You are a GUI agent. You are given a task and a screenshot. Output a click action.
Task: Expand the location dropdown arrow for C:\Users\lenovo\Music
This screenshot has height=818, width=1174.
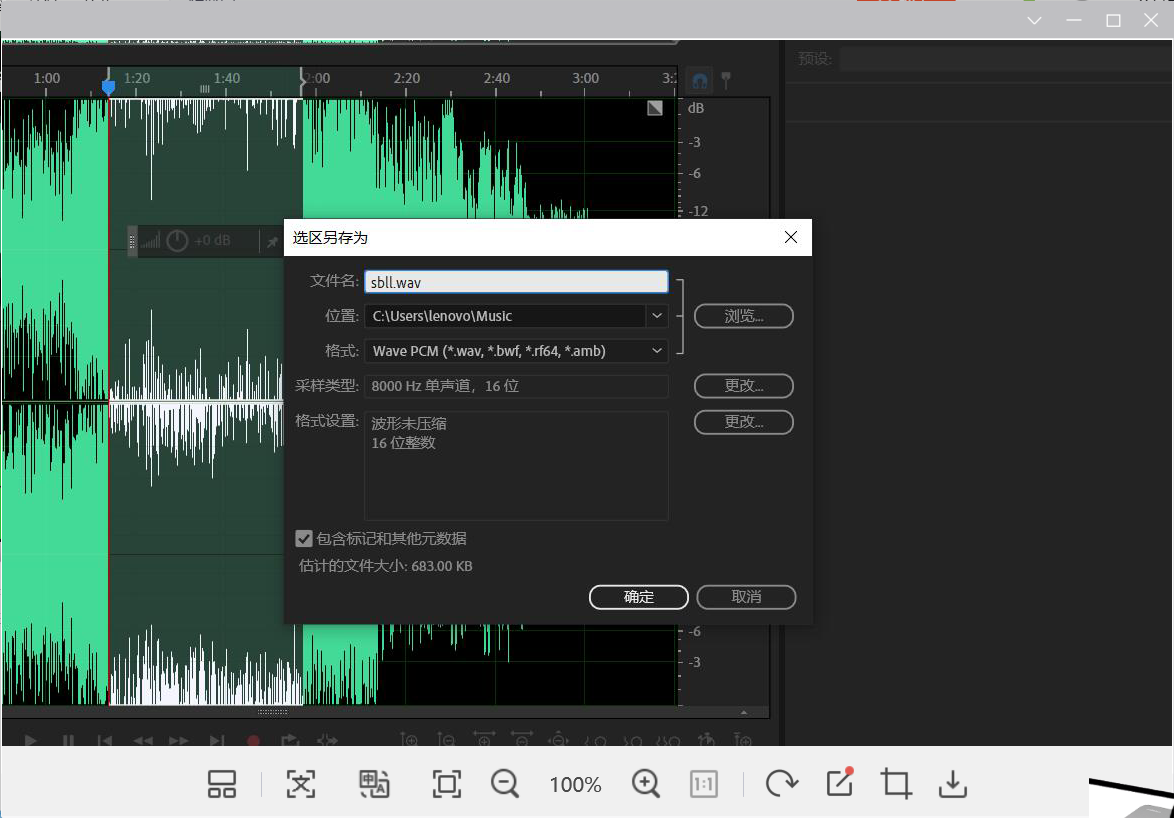(657, 316)
